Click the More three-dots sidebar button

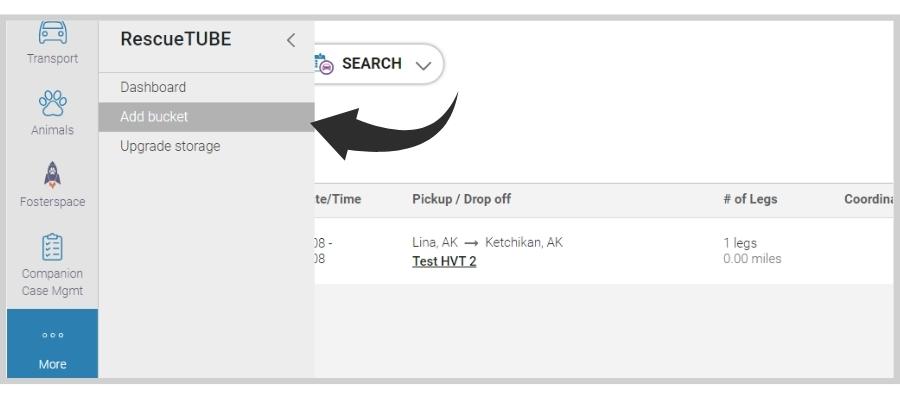pos(52,343)
